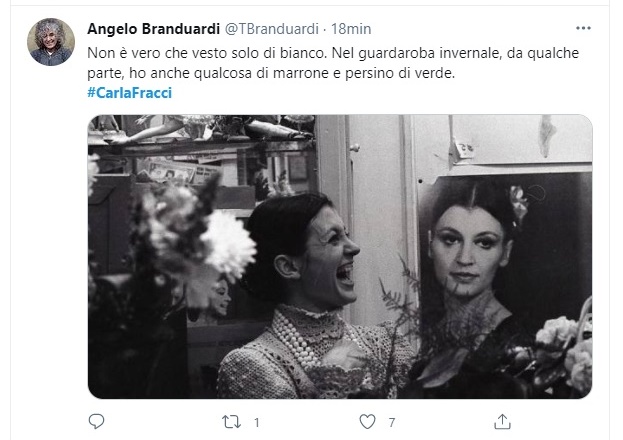623x440 pixels.
Task: Open the @TBranduardi handle link
Action: [272, 29]
